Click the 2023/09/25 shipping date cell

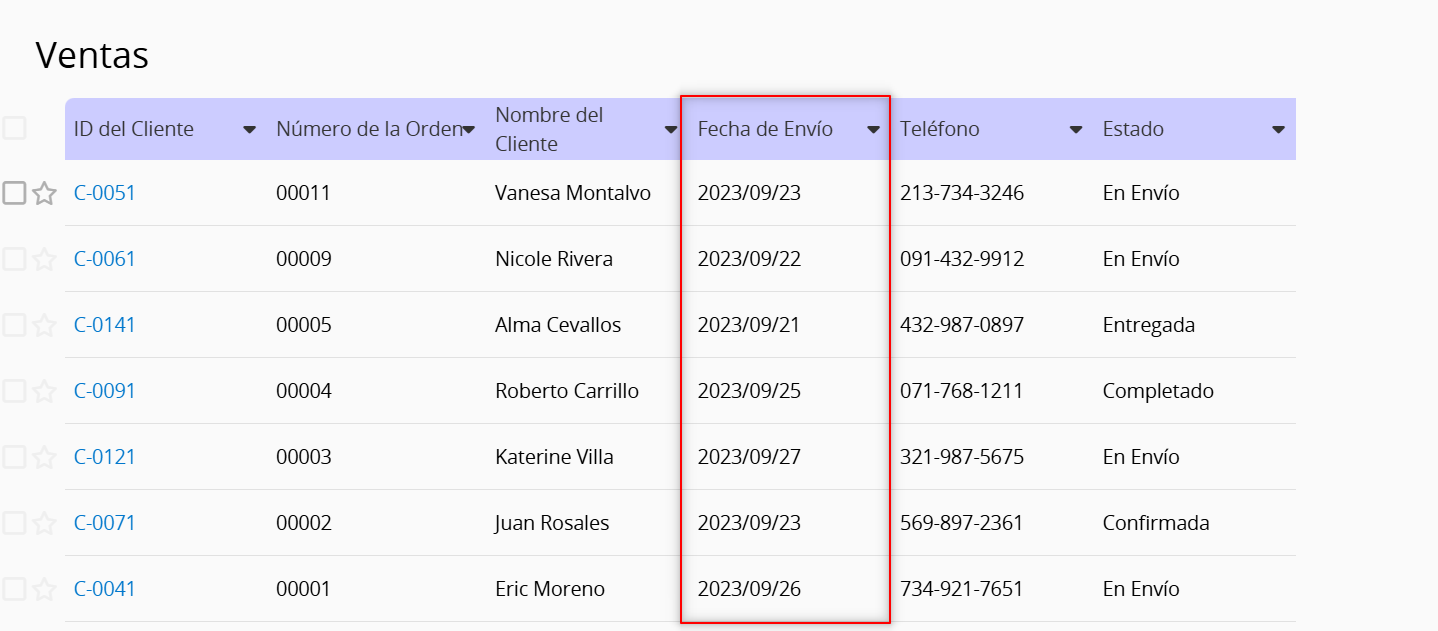[x=749, y=391]
